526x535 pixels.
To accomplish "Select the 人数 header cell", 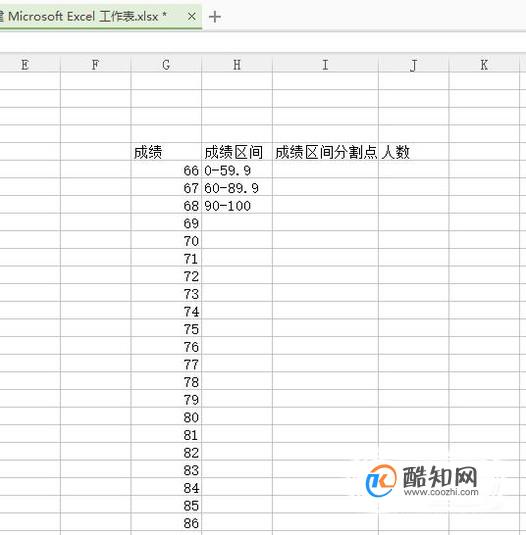I will (x=414, y=152).
